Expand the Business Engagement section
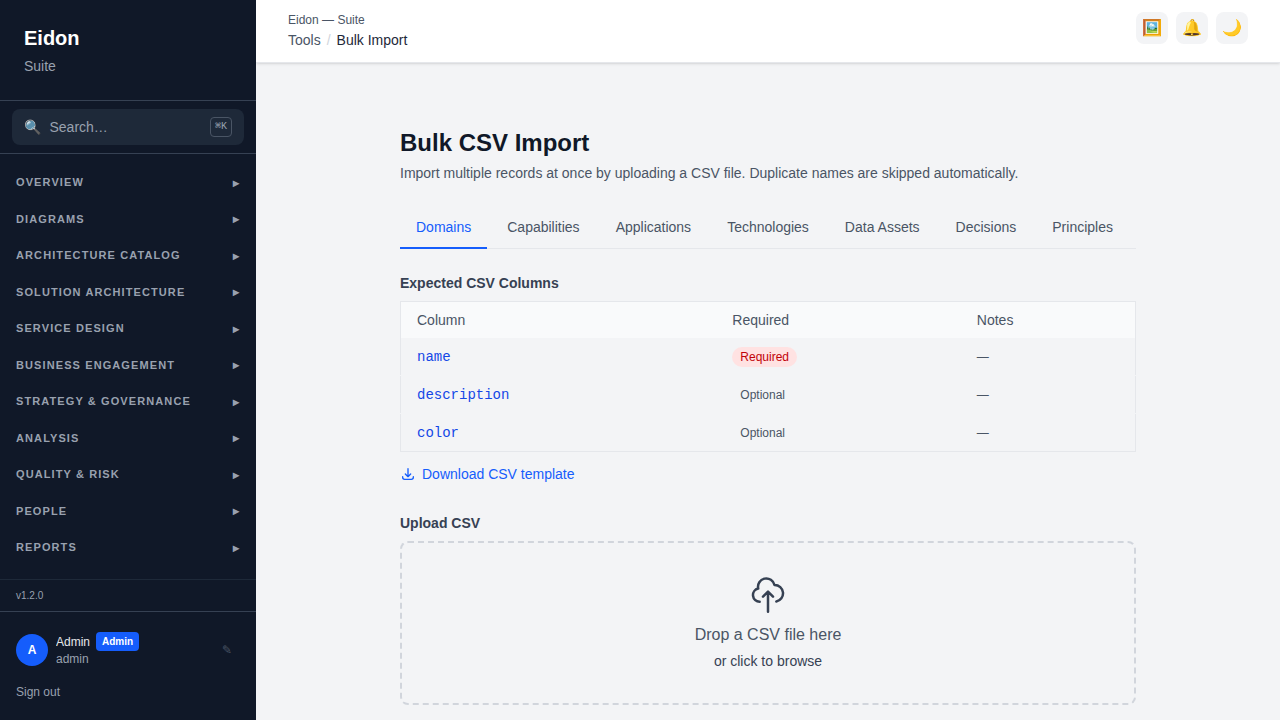The height and width of the screenshot is (720, 1280). click(128, 365)
